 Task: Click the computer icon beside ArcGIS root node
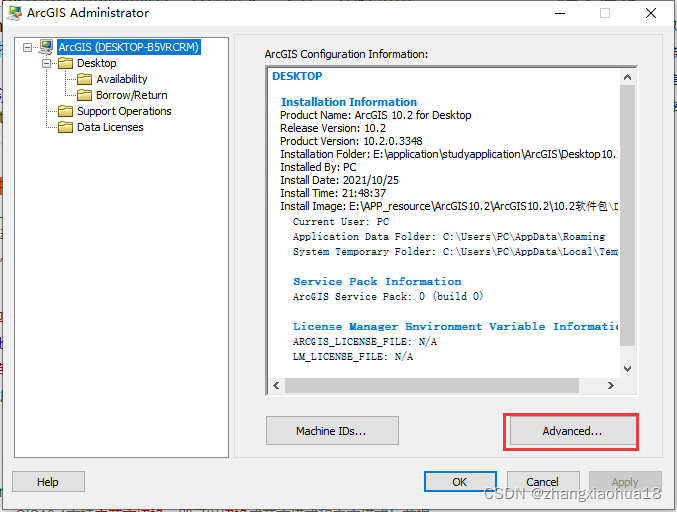point(46,47)
